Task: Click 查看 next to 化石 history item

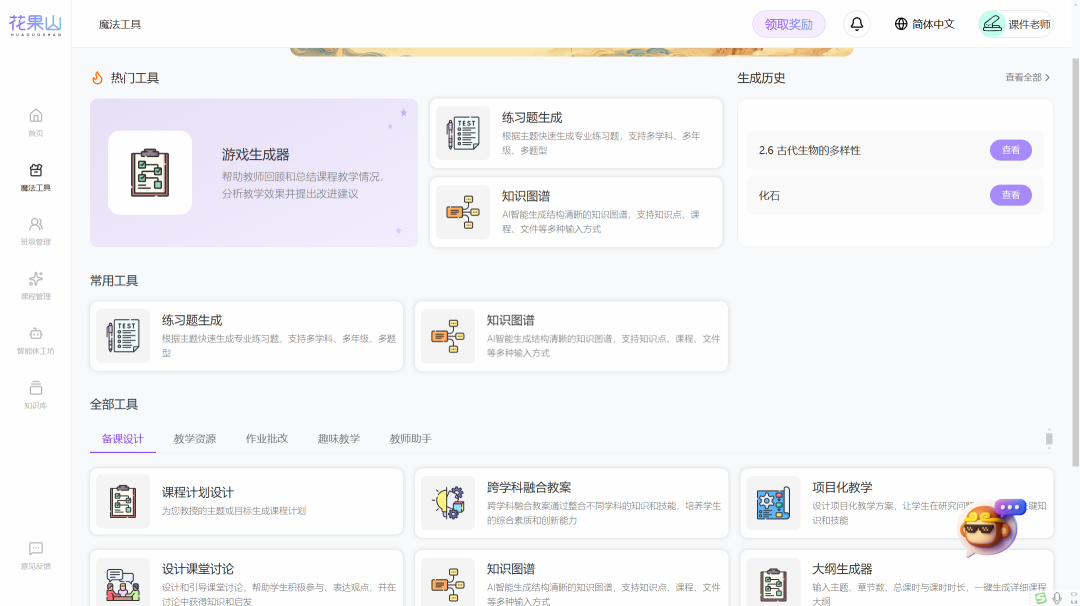Action: (x=1011, y=195)
